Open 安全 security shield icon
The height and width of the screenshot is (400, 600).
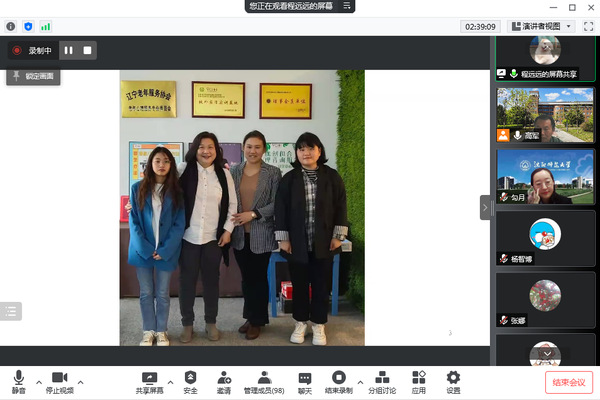pyautogui.click(x=190, y=382)
